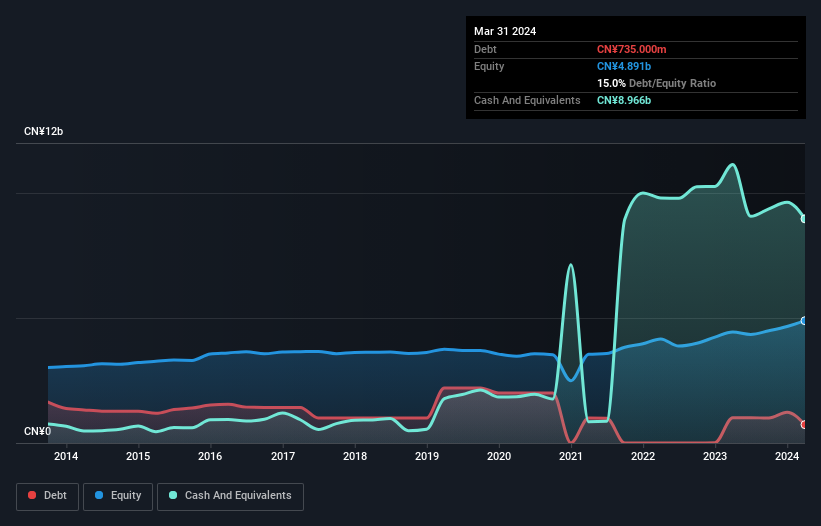Viewport: 821px width, 526px height.
Task: Click the Cash And Equivalents tooltip label
Action: 527,100
